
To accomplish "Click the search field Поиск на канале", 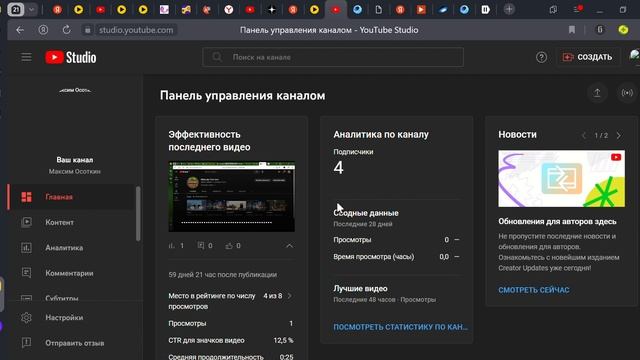I will pyautogui.click(x=333, y=57).
